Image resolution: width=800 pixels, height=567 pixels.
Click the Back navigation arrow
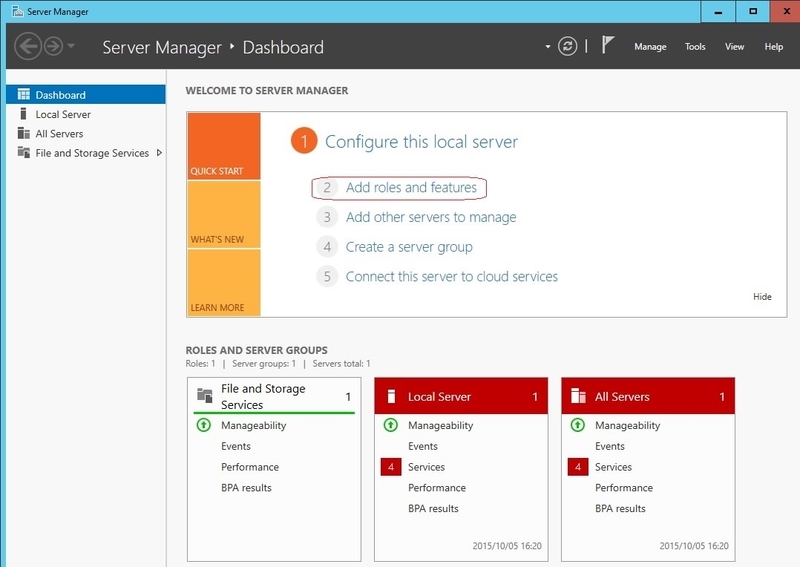[28, 46]
